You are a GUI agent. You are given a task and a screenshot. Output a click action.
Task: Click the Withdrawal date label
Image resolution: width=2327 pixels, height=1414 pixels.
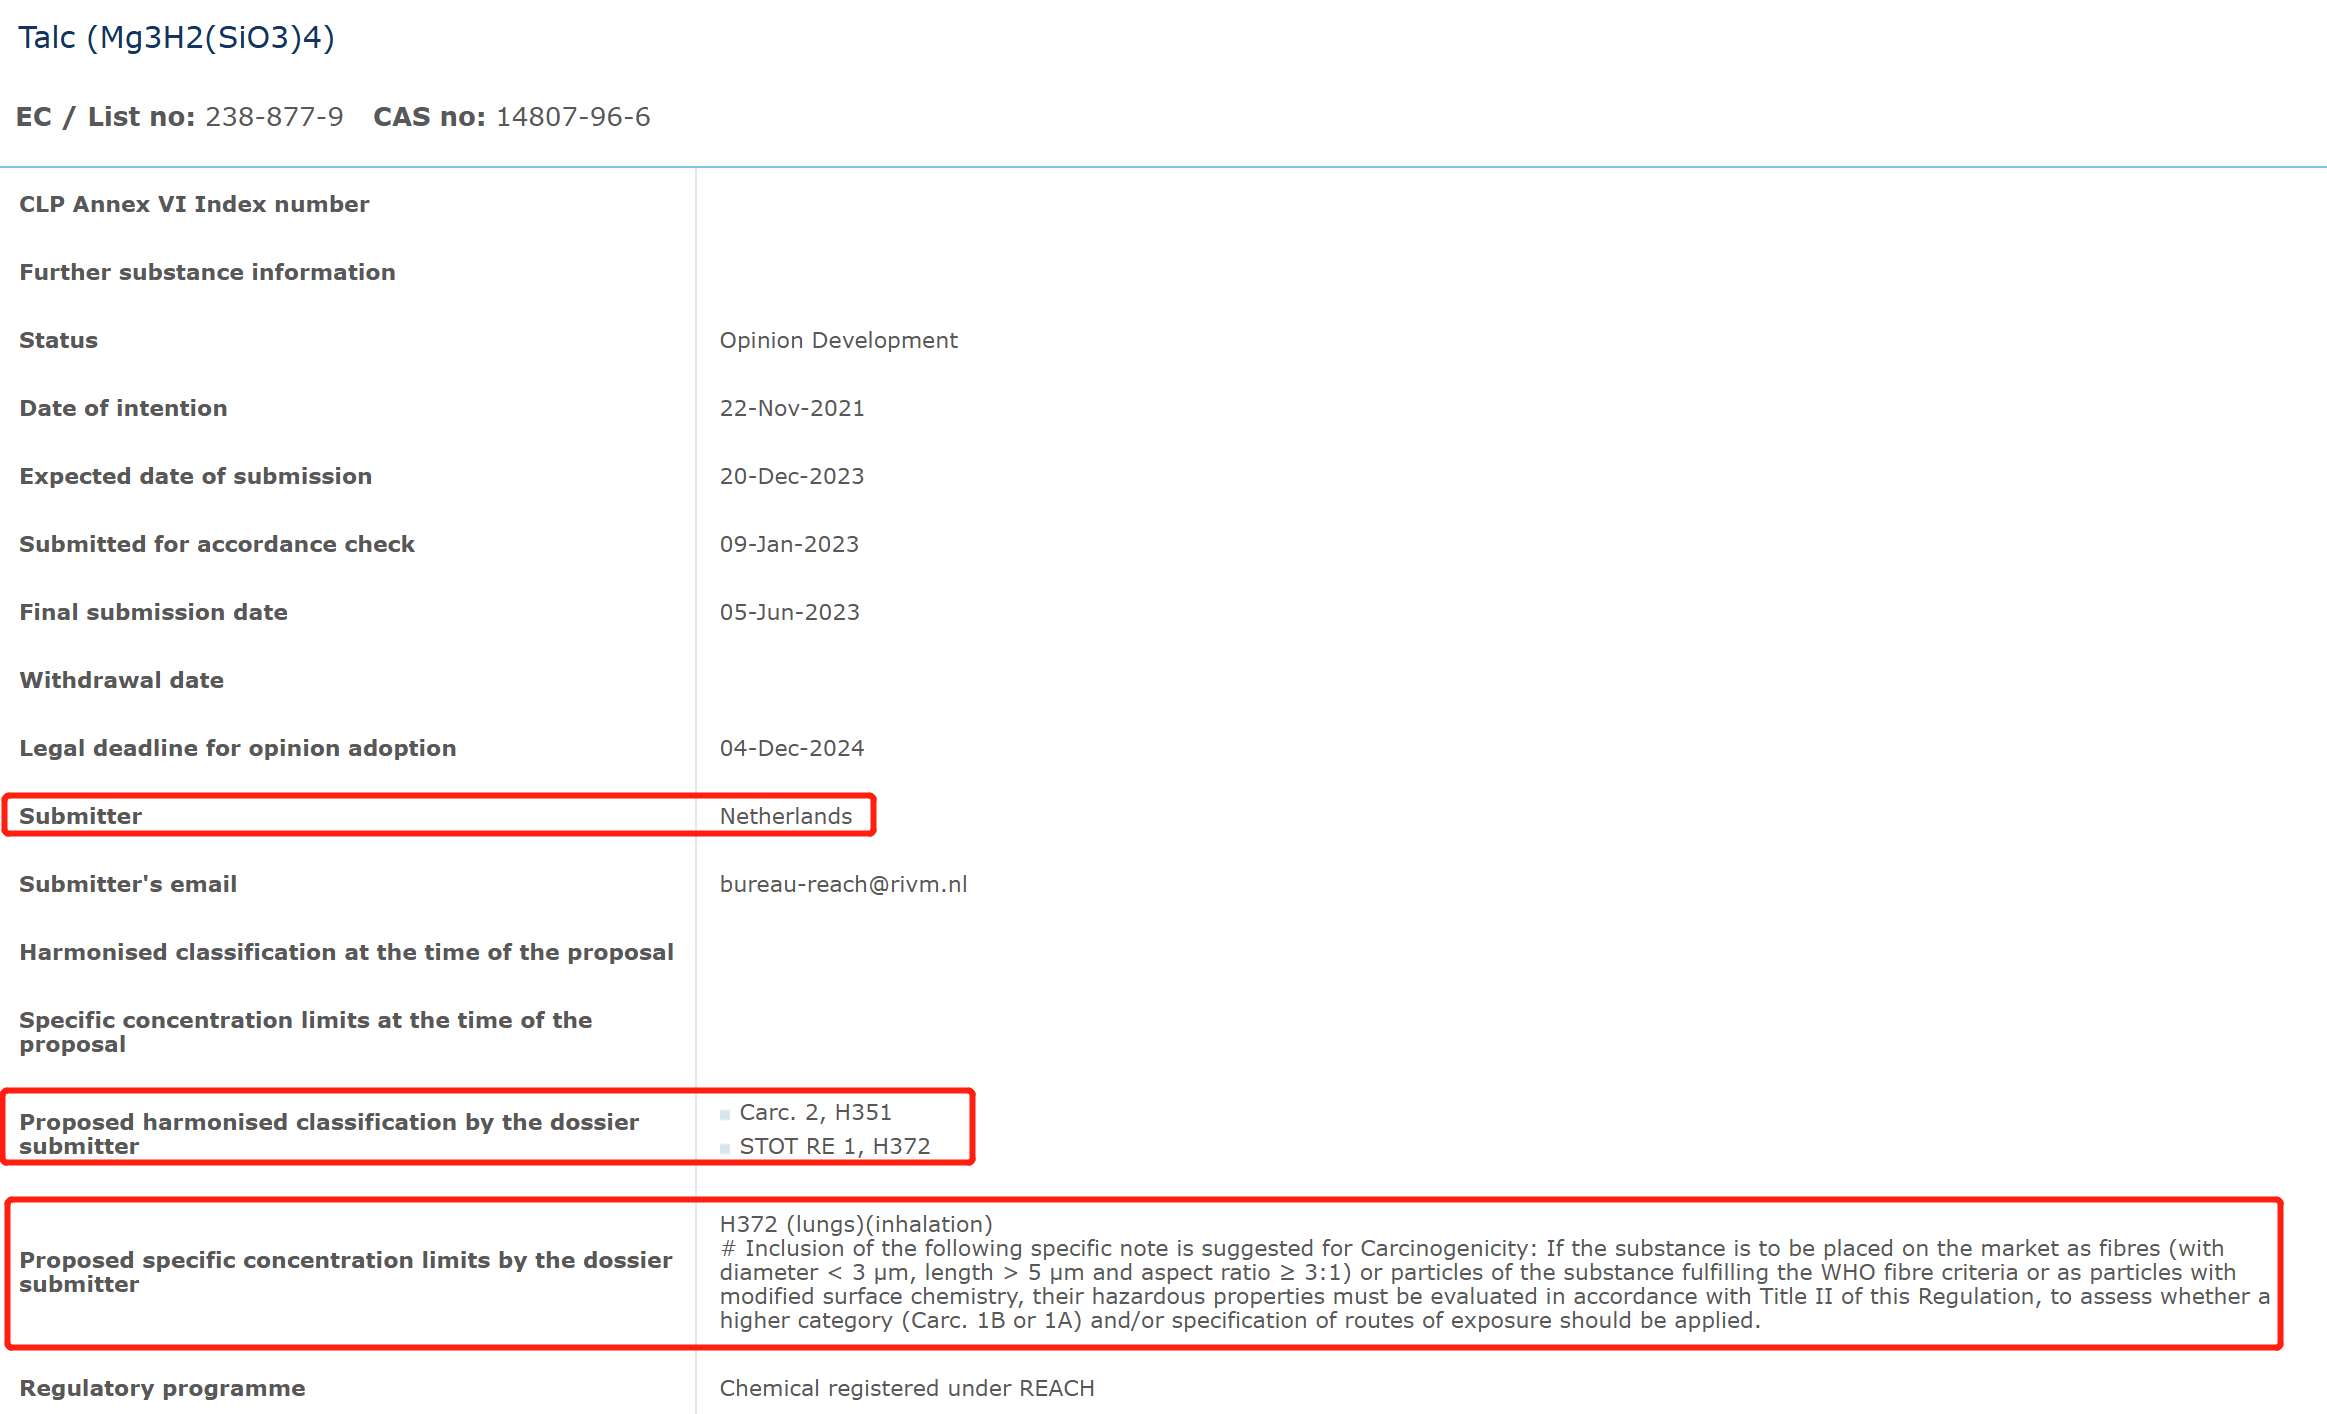(121, 680)
